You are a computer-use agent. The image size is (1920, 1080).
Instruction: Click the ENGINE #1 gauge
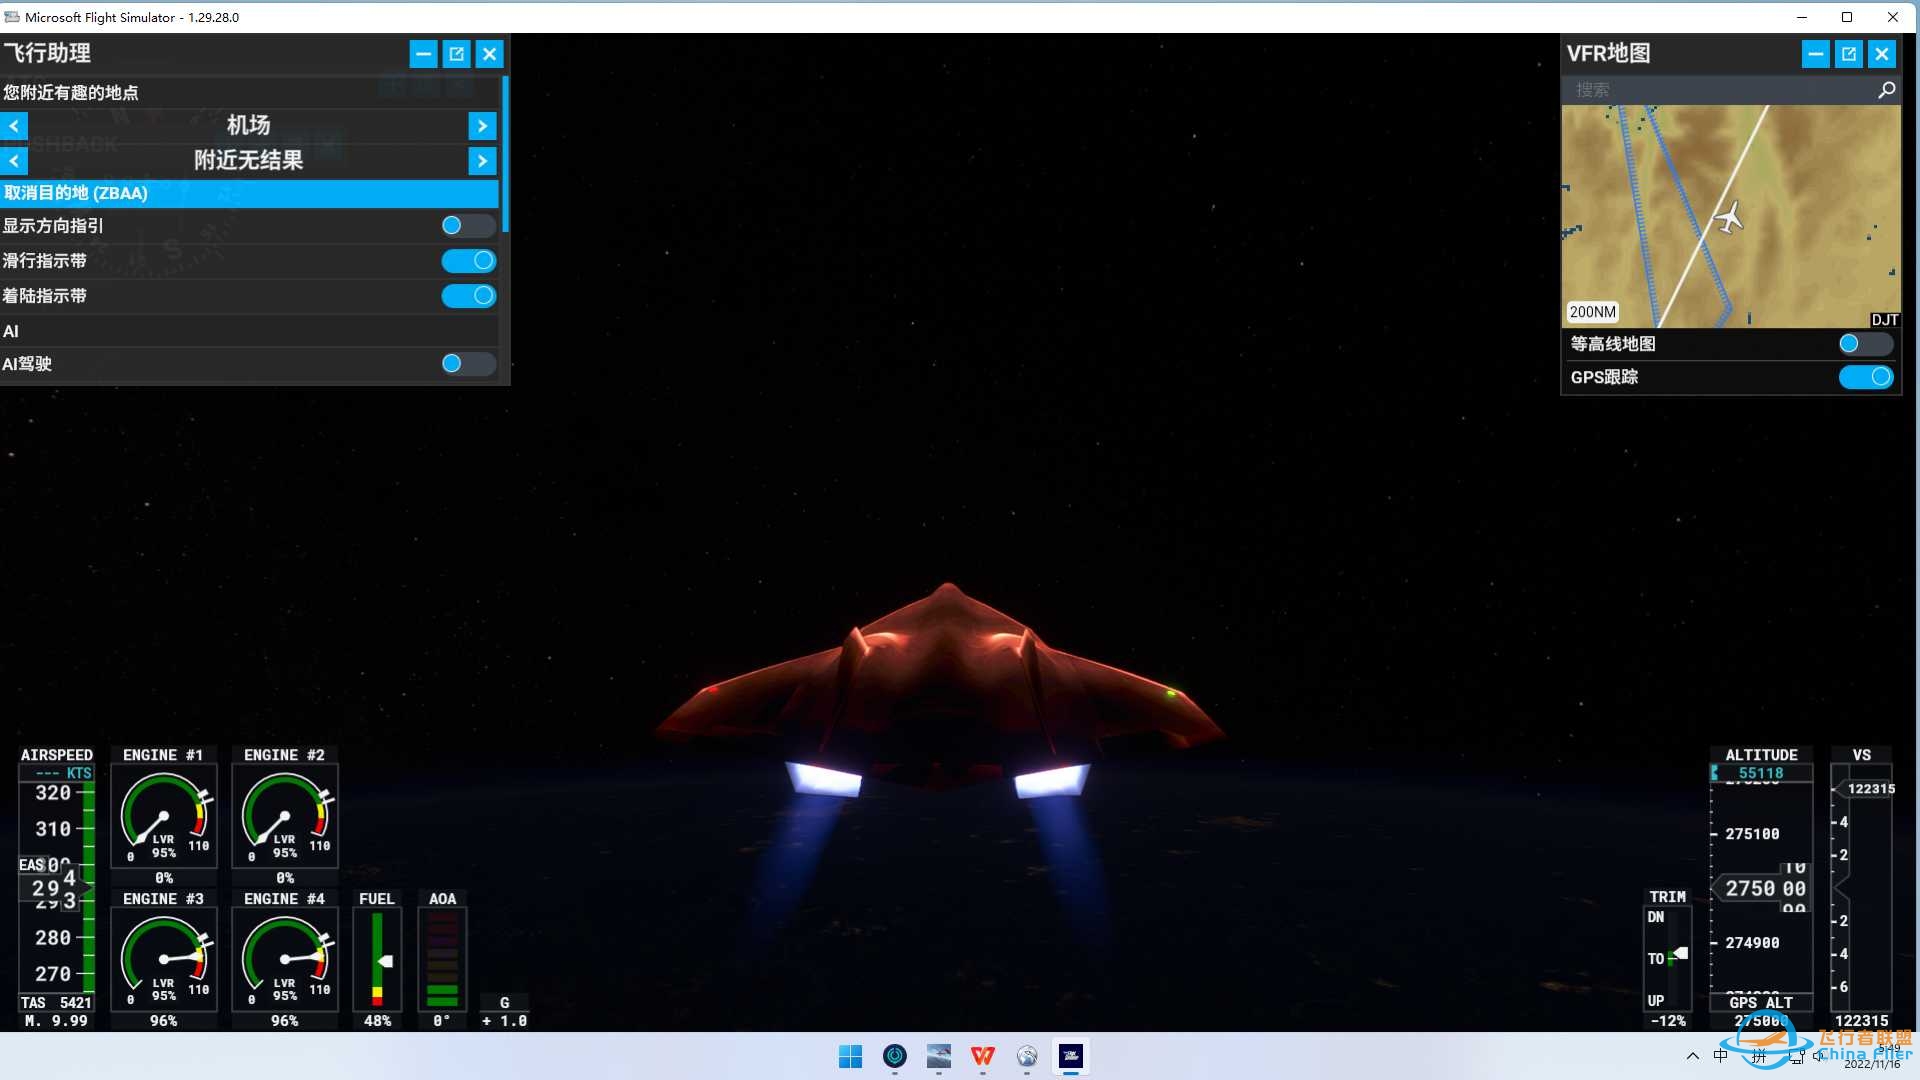point(164,815)
